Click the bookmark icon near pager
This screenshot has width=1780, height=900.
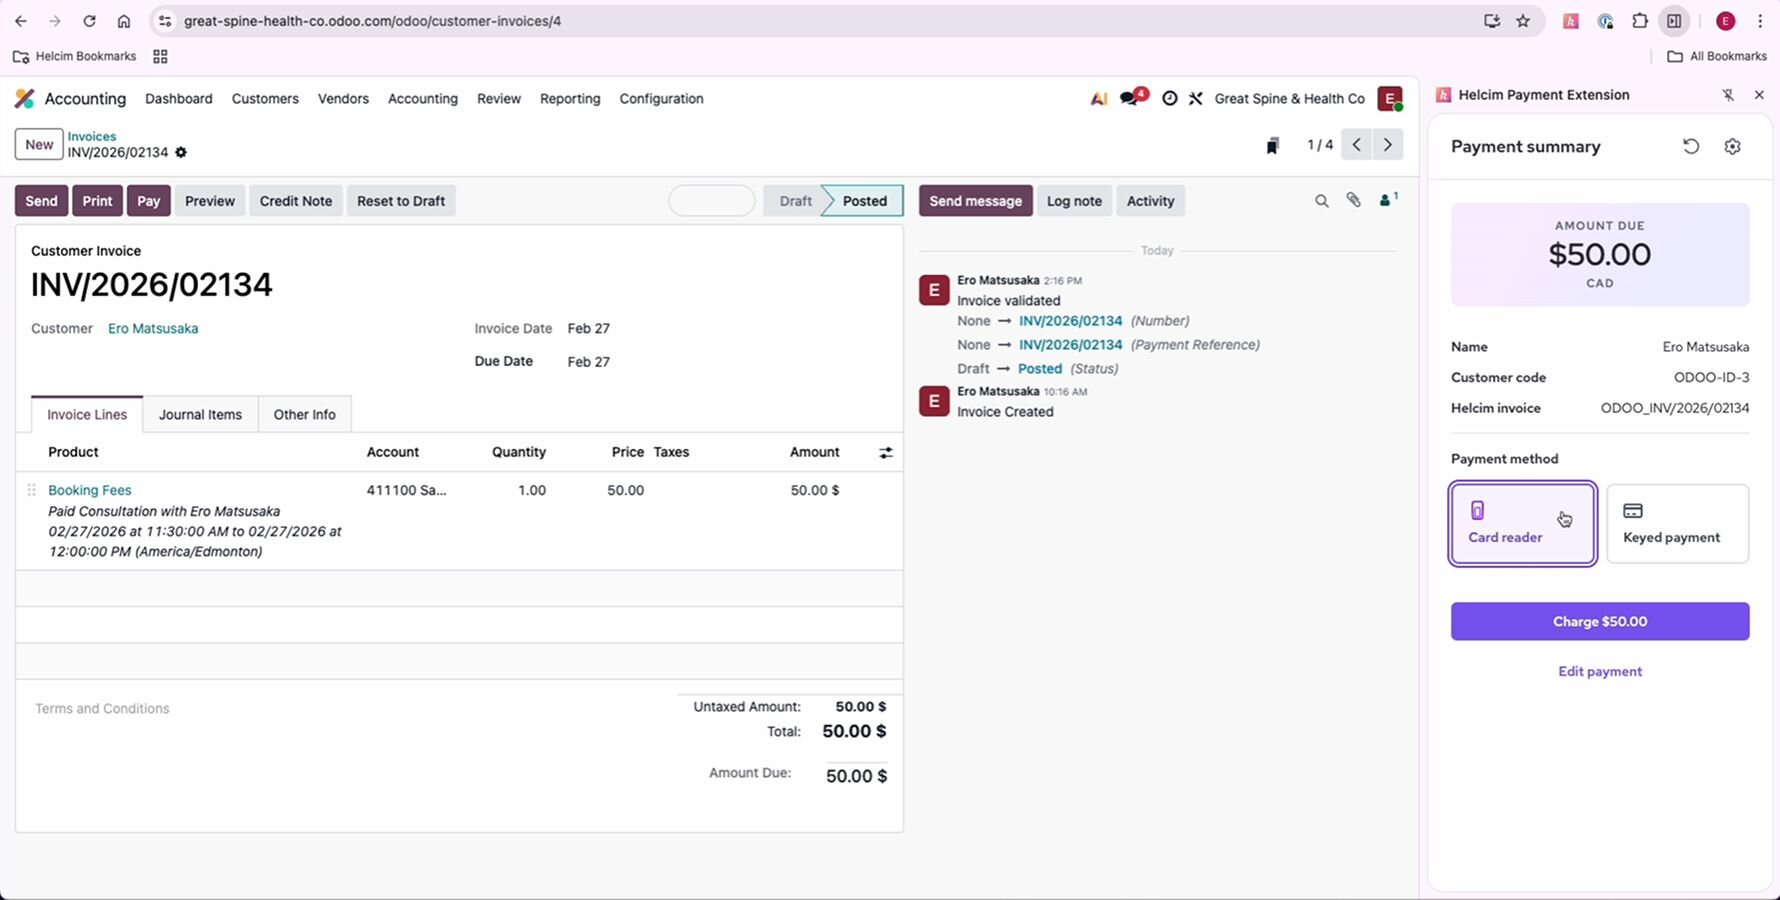click(1272, 146)
